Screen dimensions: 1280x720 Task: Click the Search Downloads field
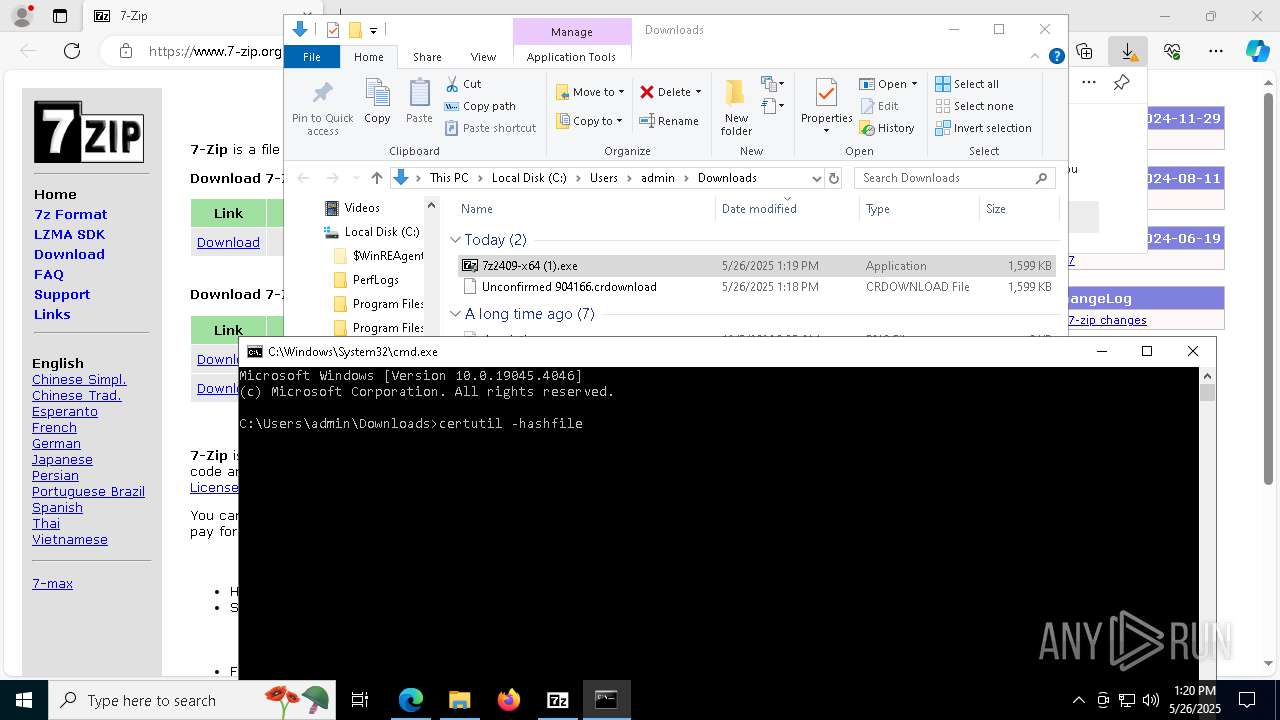[x=955, y=178]
